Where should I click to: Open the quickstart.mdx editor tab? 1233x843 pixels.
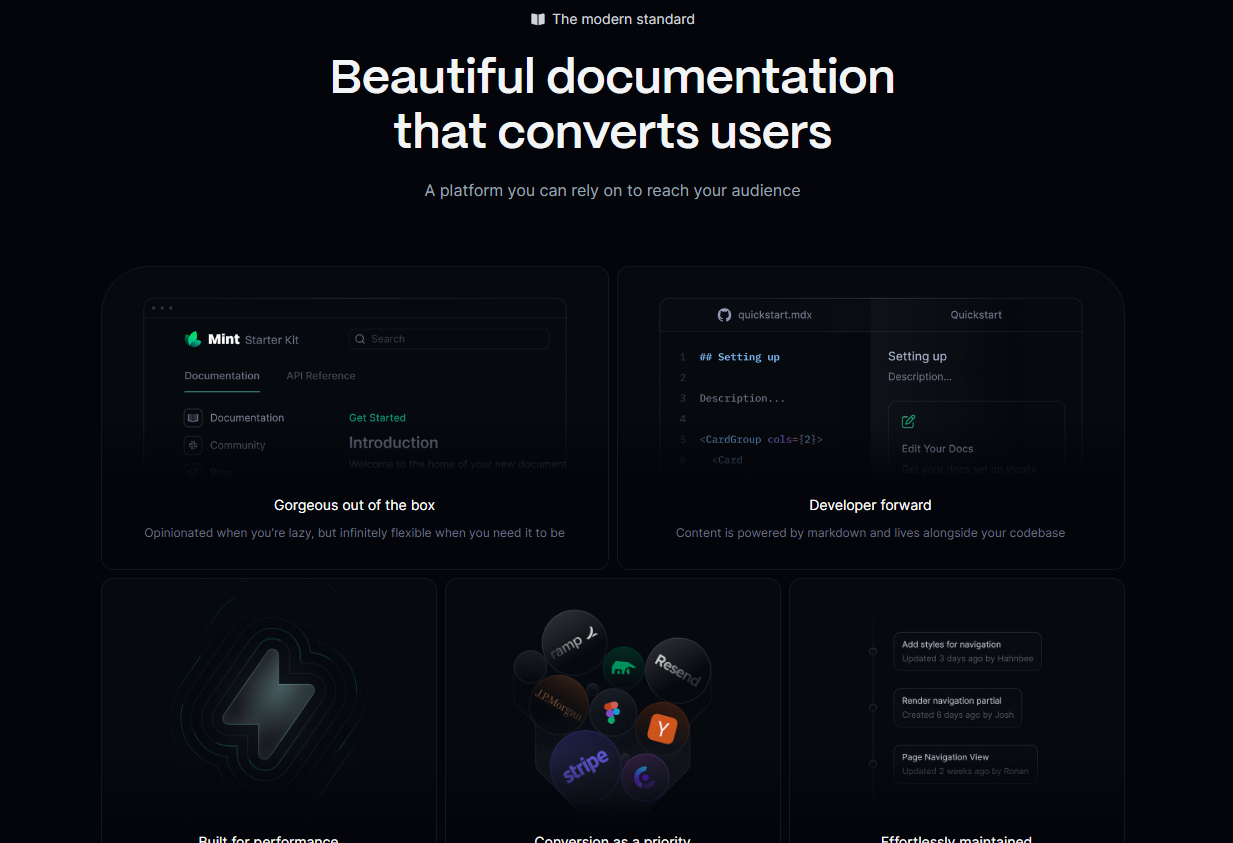(x=765, y=315)
